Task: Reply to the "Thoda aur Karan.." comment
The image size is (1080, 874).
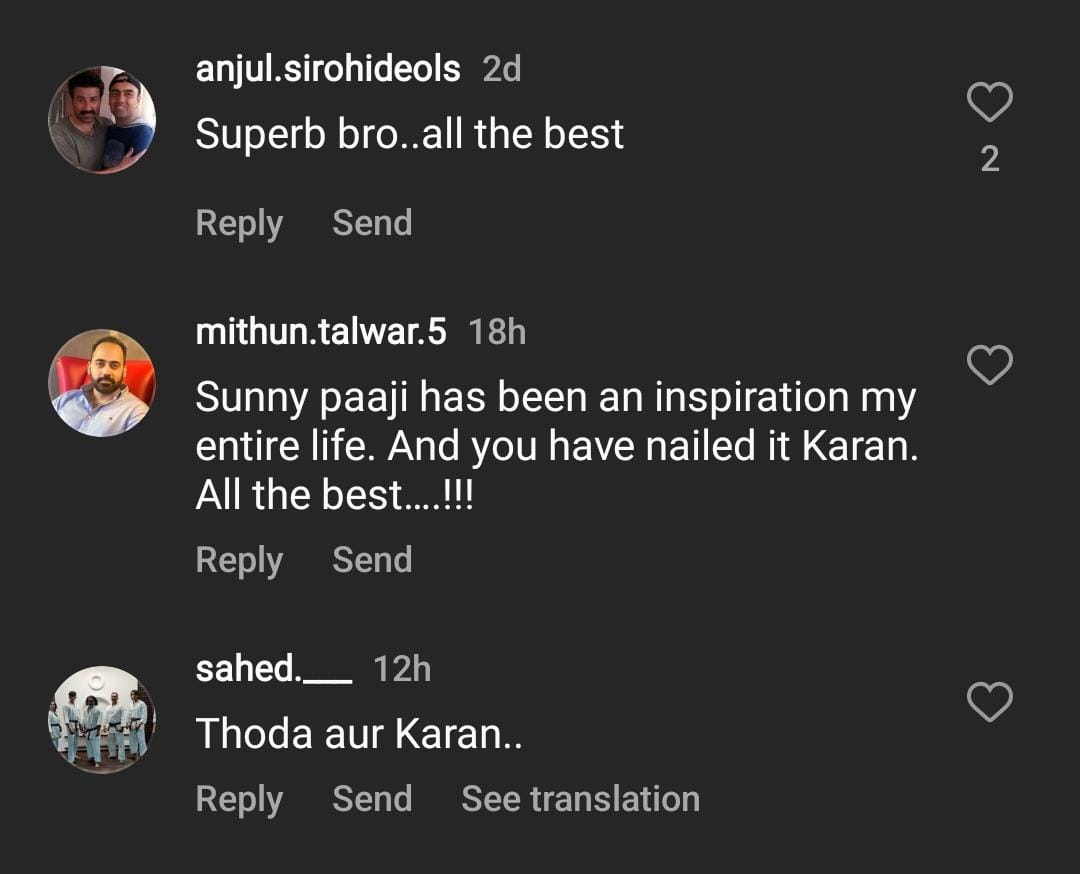Action: 239,799
